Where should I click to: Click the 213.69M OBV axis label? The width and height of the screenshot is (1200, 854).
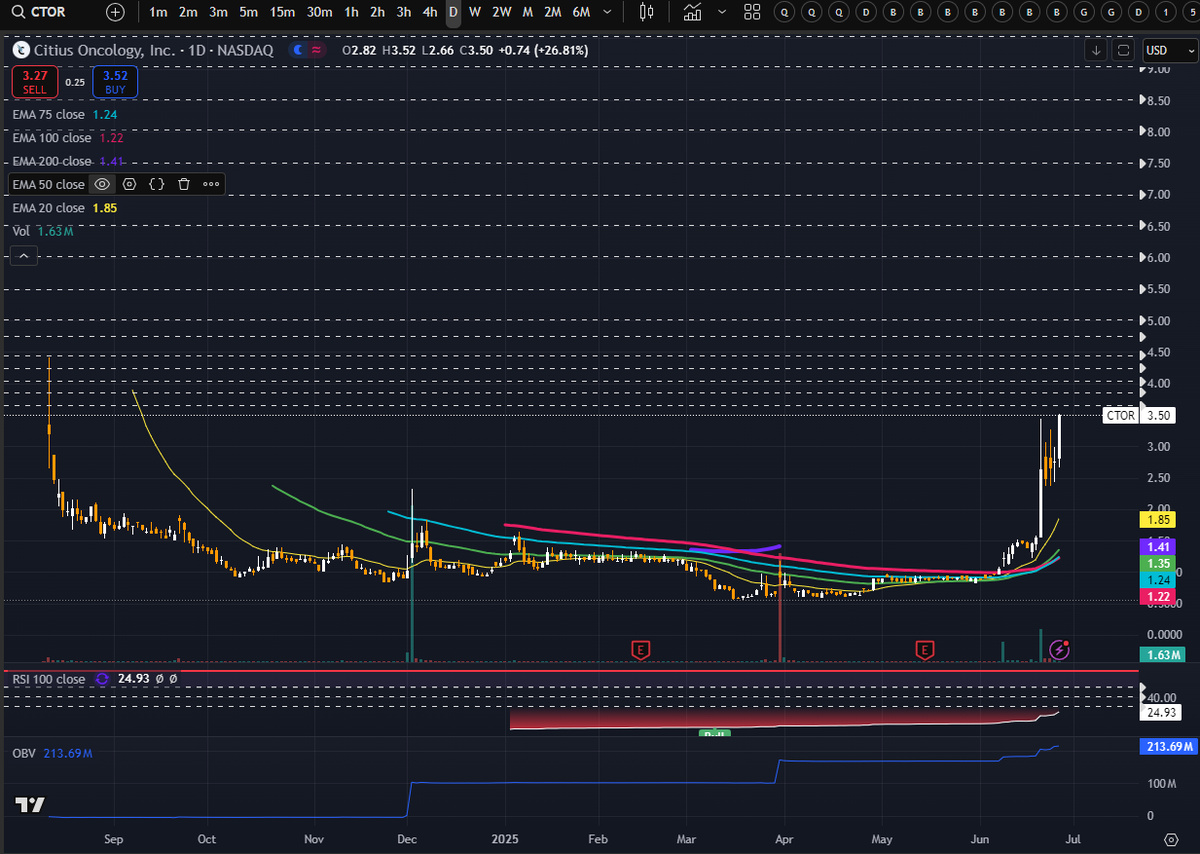[1167, 747]
